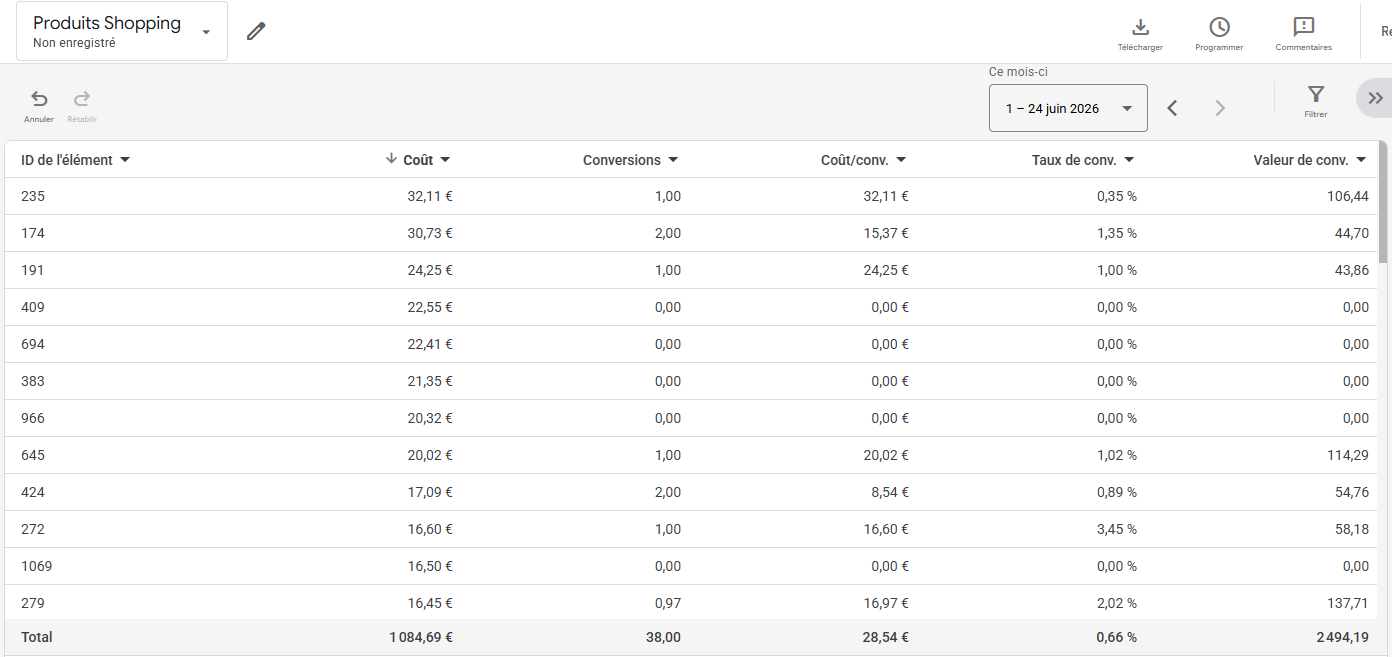Viewport: 1392px width, 657px height.
Task: Click the conversion rate 3,45 %
Action: [x=1117, y=529]
